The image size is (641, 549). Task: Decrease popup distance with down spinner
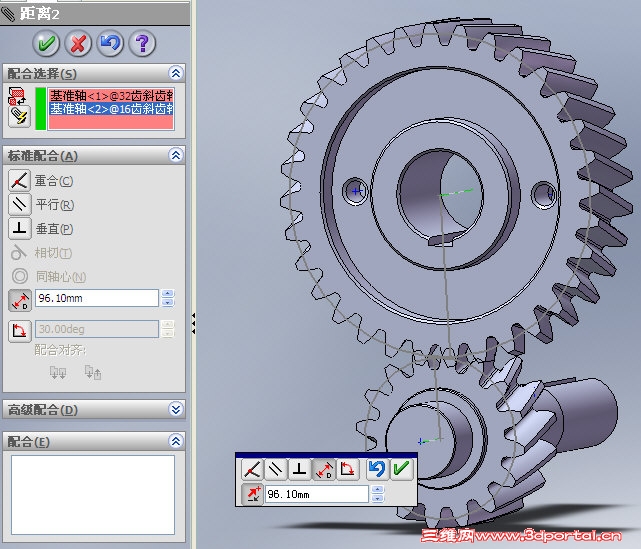coord(378,499)
